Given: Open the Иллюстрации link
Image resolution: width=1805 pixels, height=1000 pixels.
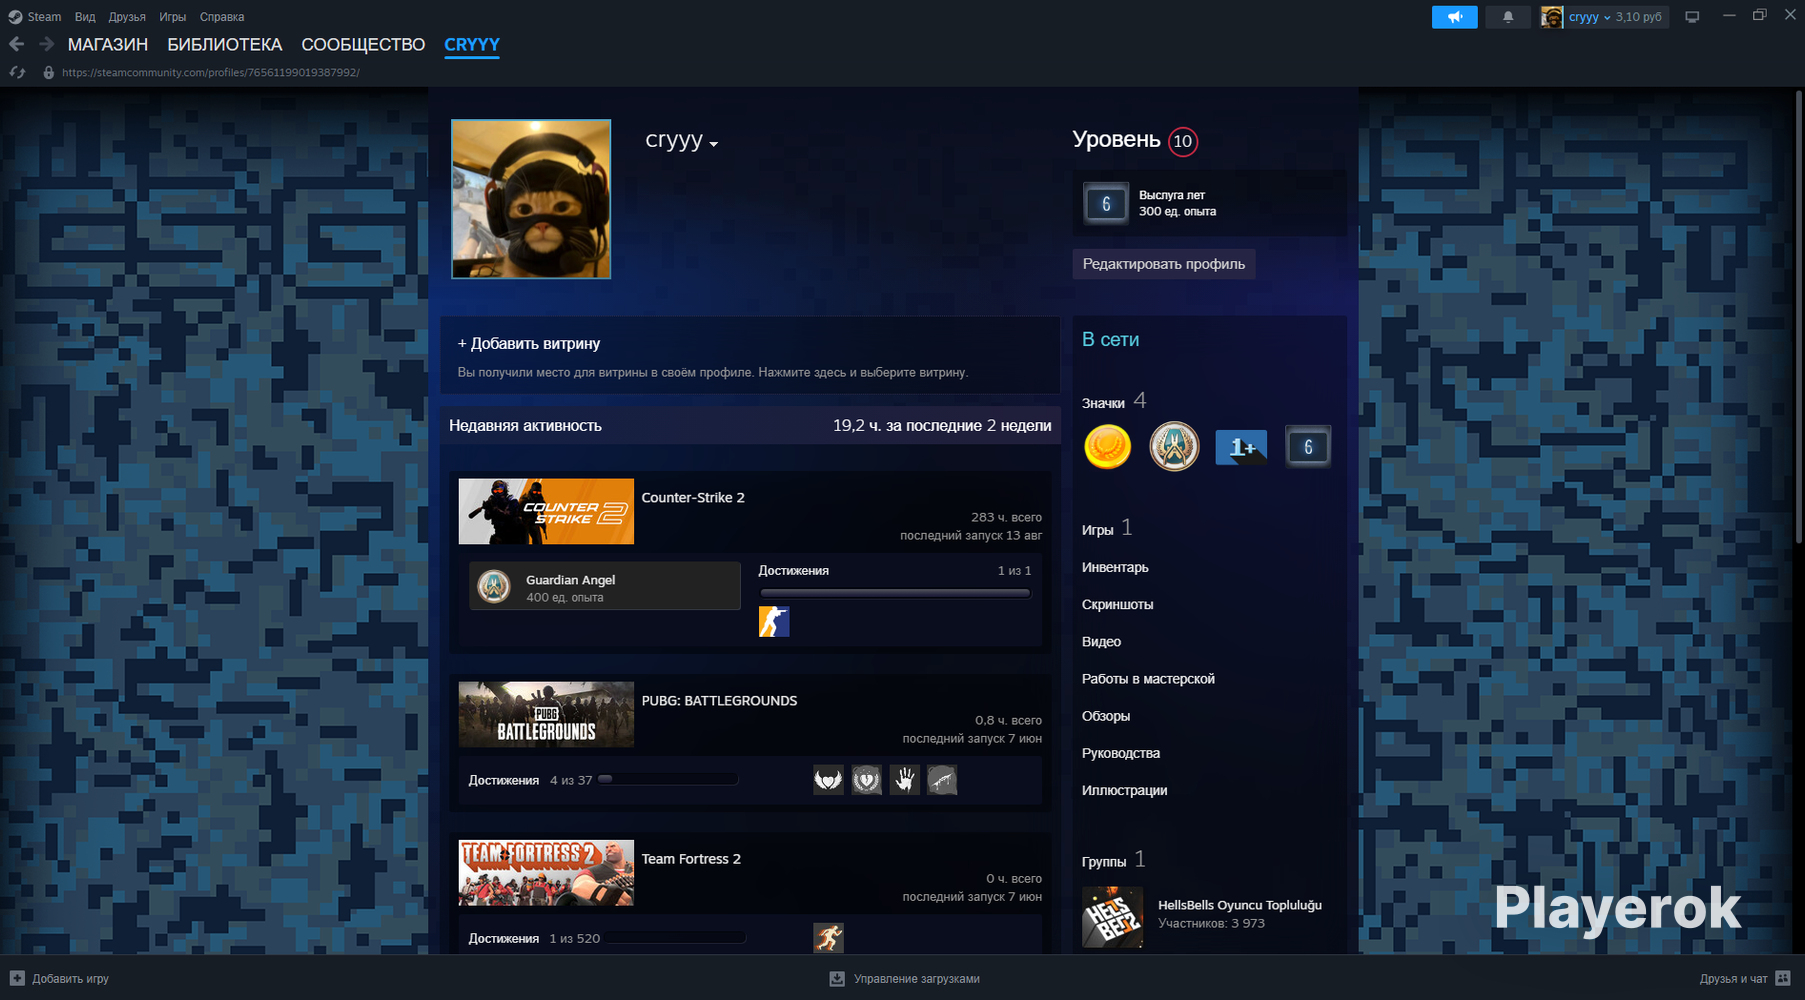Looking at the screenshot, I should pyautogui.click(x=1124, y=790).
